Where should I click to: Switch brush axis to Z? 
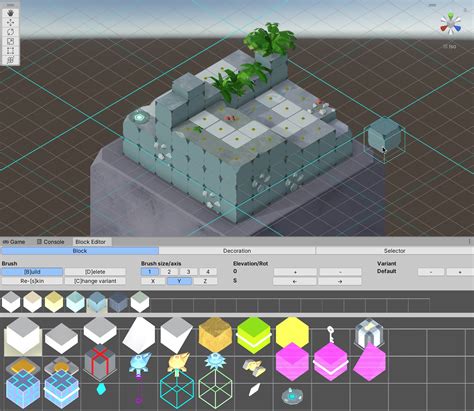coord(205,281)
